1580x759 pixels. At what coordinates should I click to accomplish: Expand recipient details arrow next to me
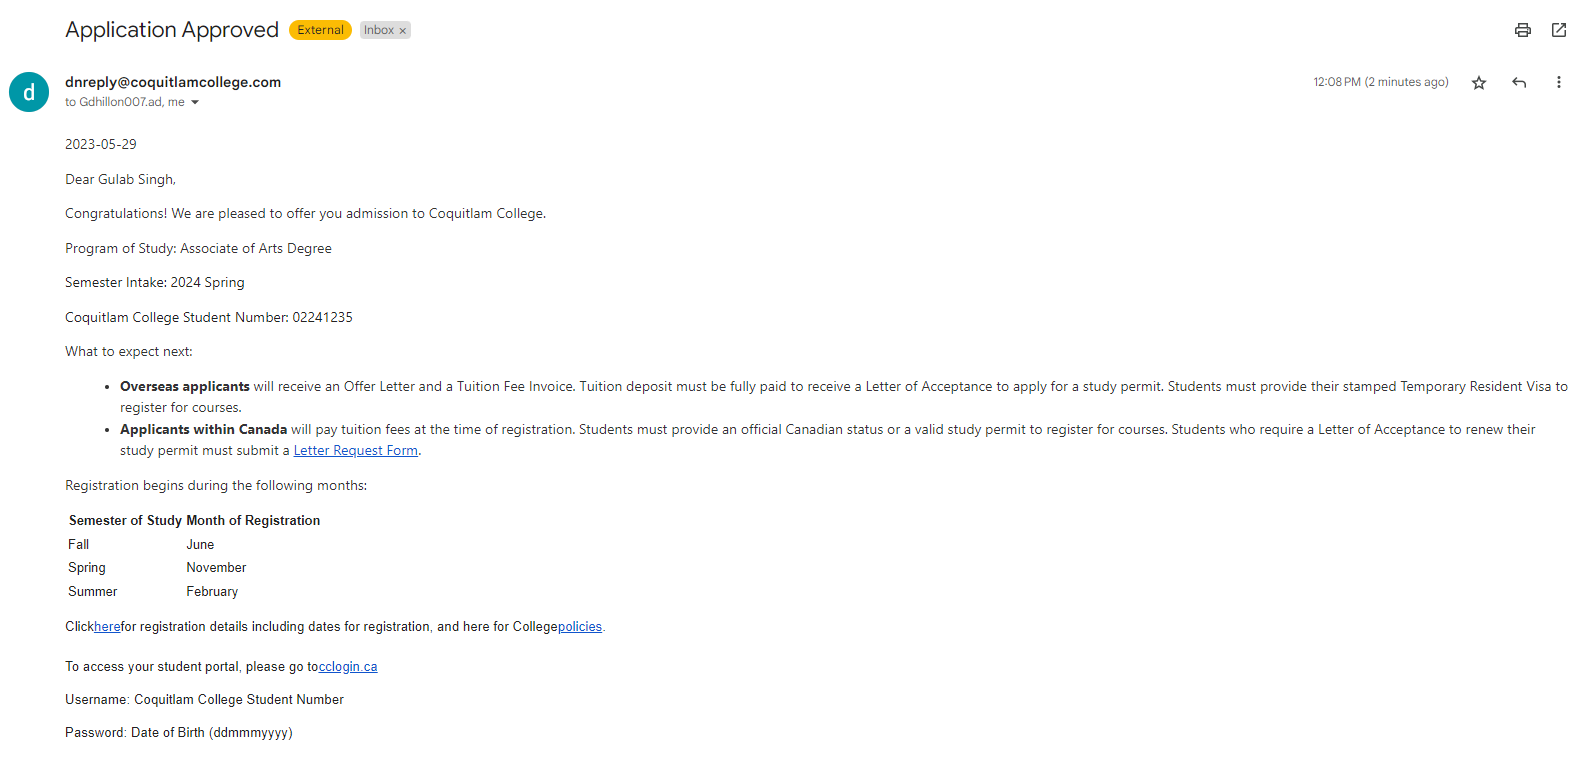pos(195,102)
